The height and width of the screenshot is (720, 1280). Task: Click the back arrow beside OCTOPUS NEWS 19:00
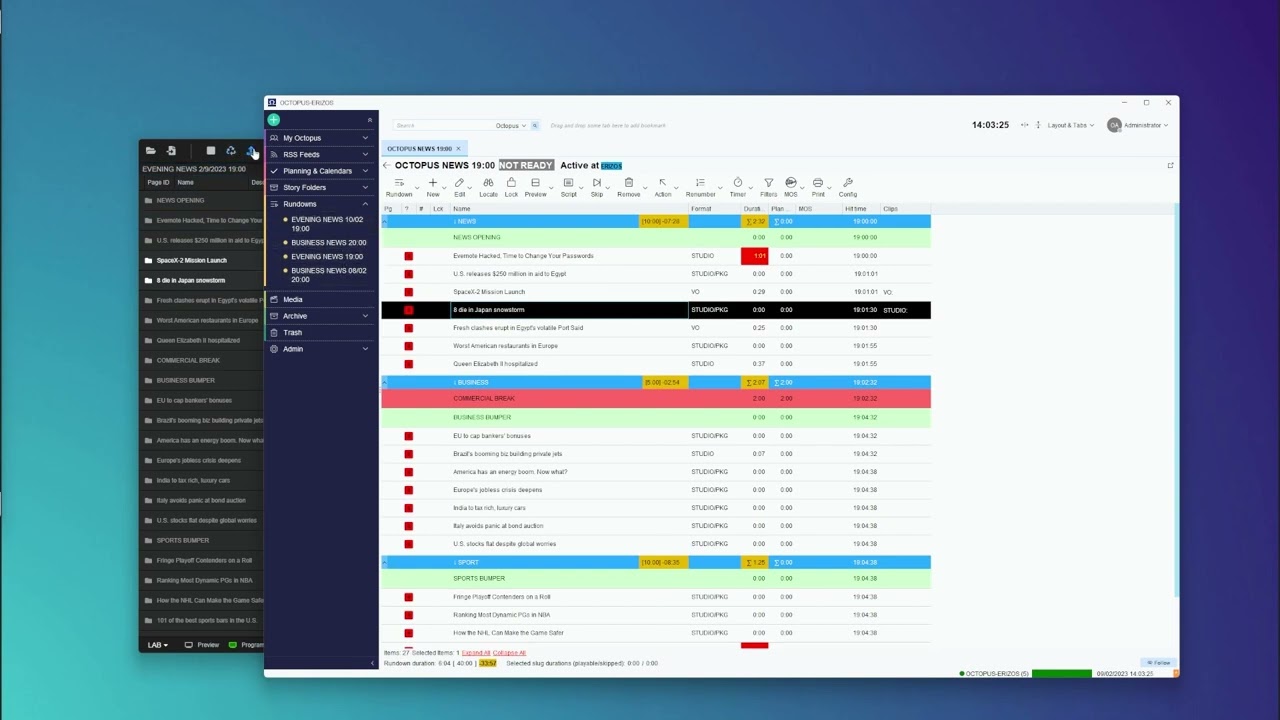387,166
